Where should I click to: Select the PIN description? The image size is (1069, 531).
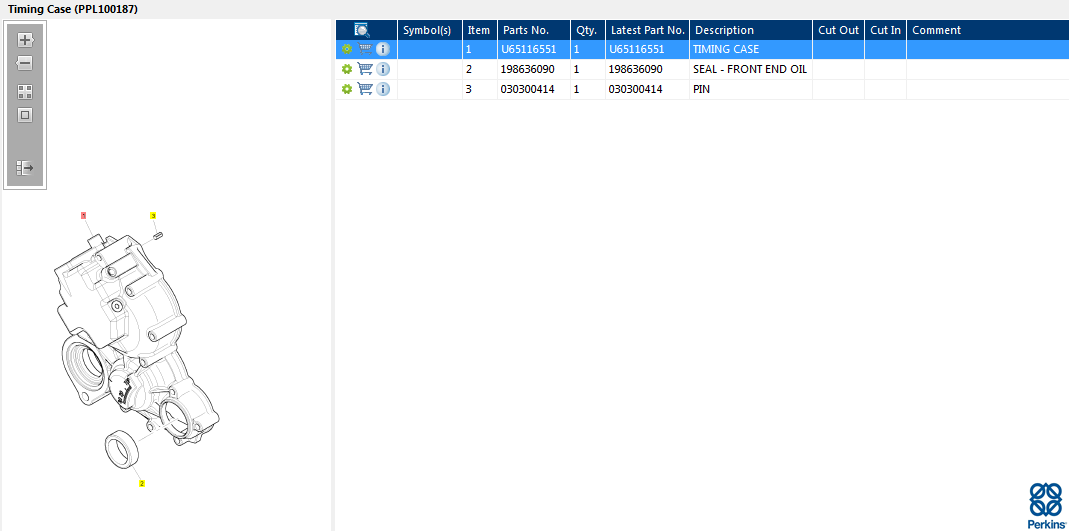pyautogui.click(x=702, y=89)
